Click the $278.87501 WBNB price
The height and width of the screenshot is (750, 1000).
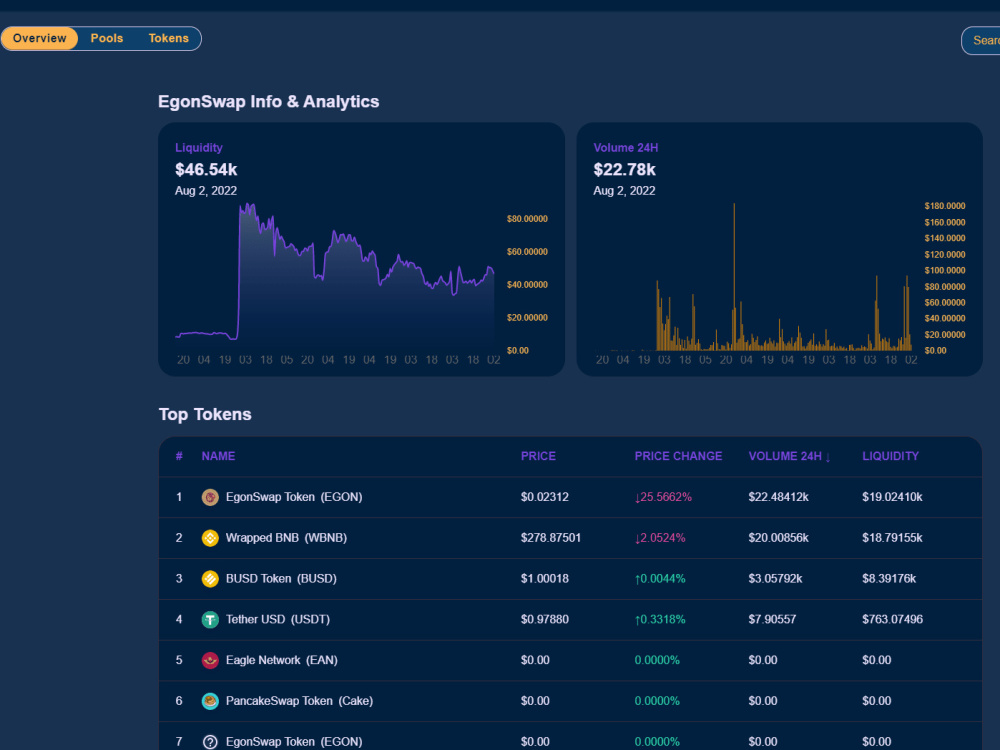pyautogui.click(x=550, y=538)
